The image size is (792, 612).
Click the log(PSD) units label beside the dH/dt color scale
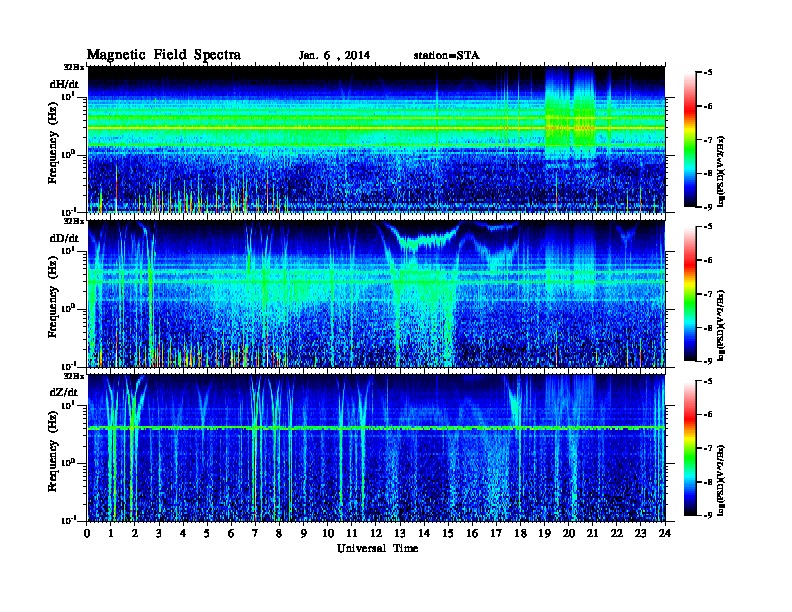[721, 171]
